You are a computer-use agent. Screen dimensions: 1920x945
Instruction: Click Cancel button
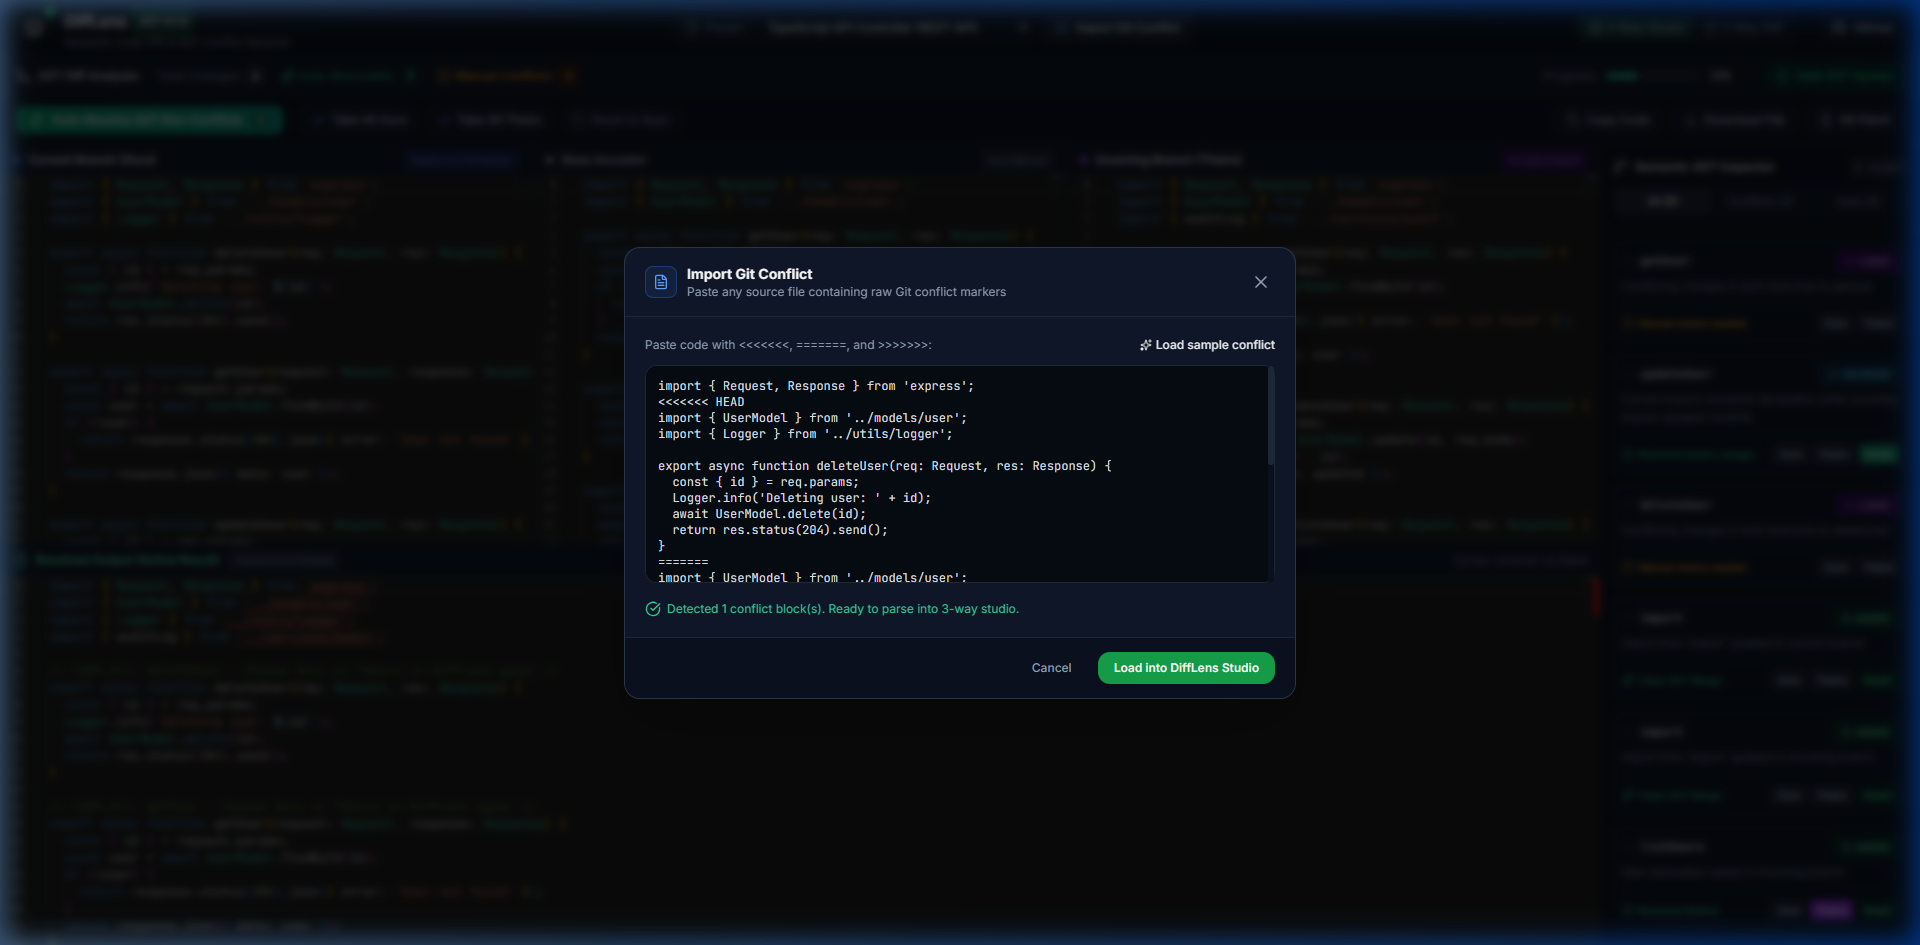[1051, 668]
